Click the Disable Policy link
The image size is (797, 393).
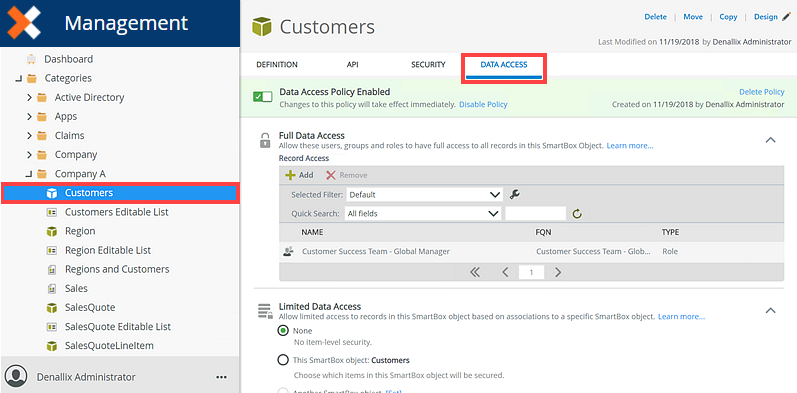(x=483, y=104)
